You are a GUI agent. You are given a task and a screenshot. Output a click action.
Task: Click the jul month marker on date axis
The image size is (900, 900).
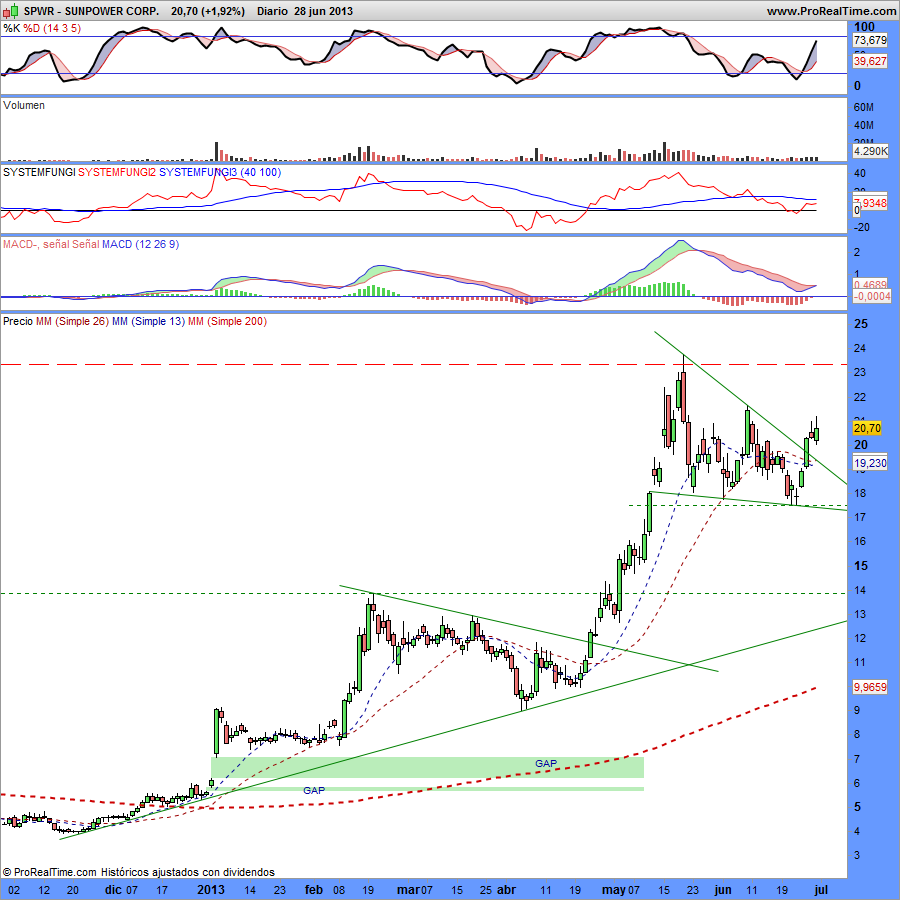[x=821, y=890]
